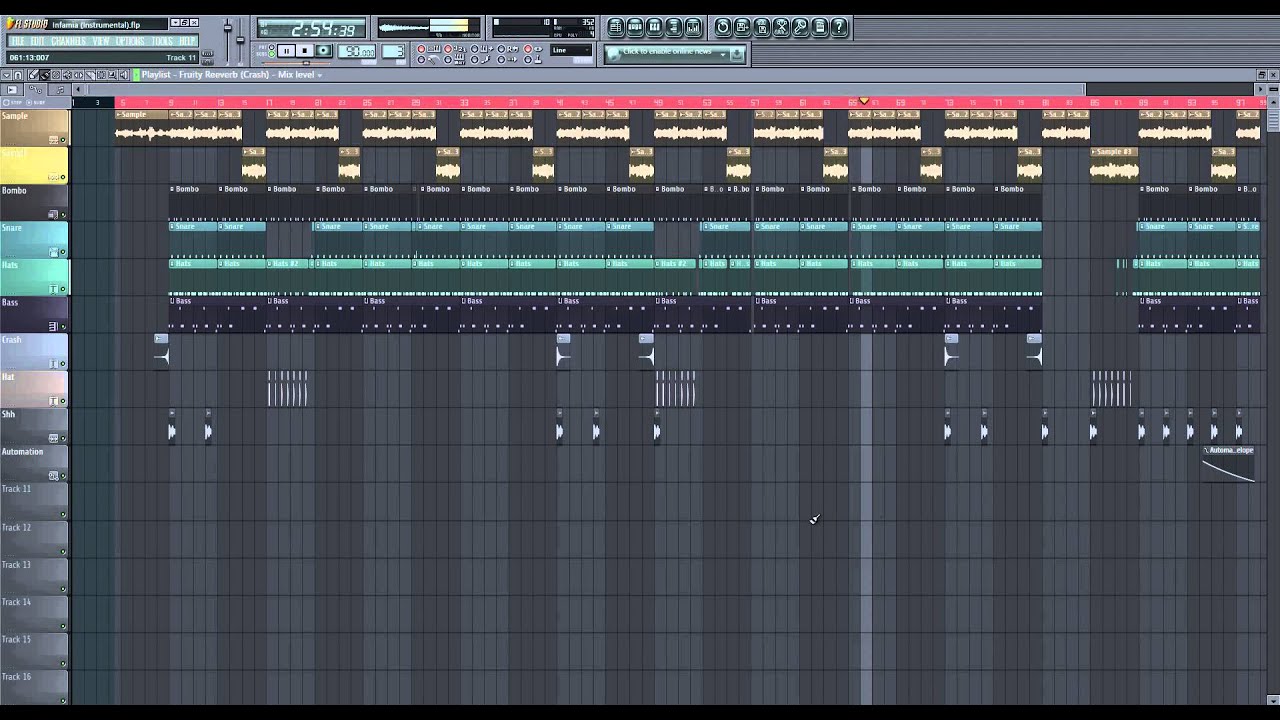
Task: Select the pencil draw tool
Action: click(x=33, y=75)
